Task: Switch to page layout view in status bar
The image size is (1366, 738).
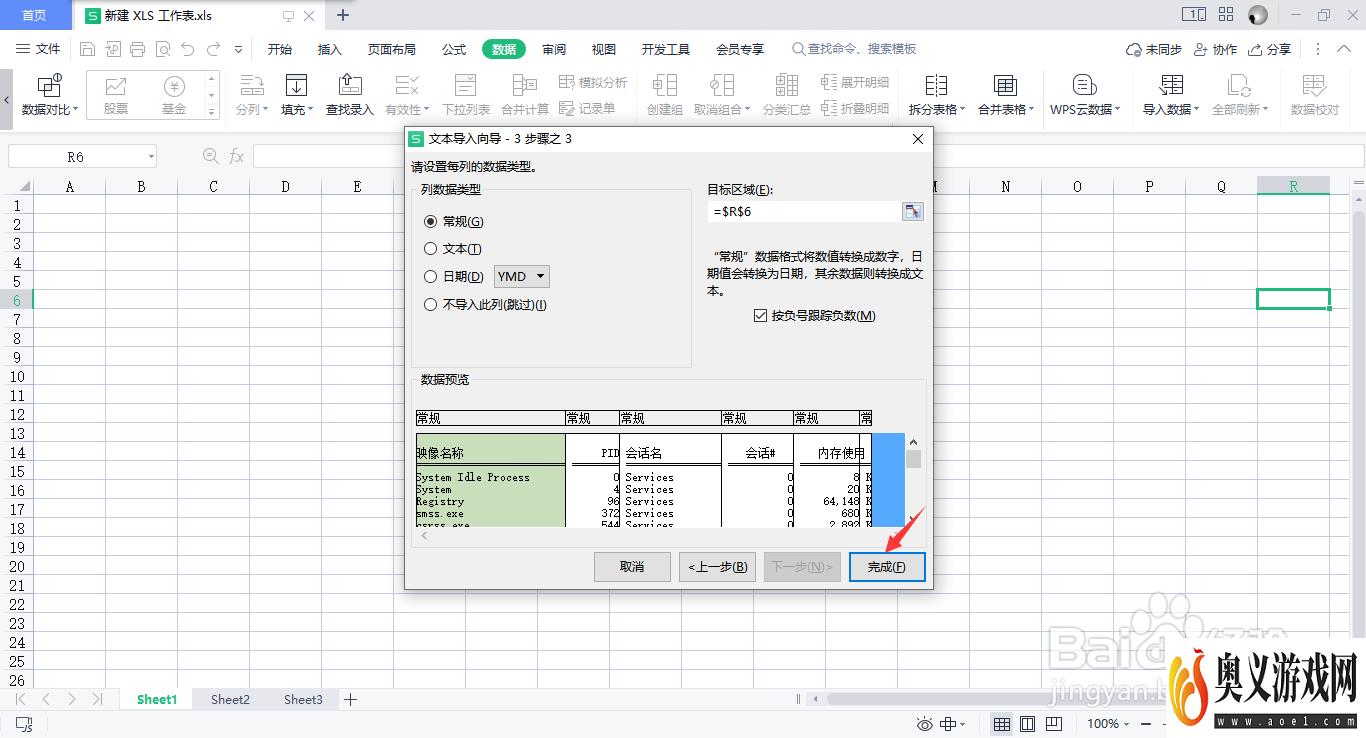Action: click(x=1027, y=724)
